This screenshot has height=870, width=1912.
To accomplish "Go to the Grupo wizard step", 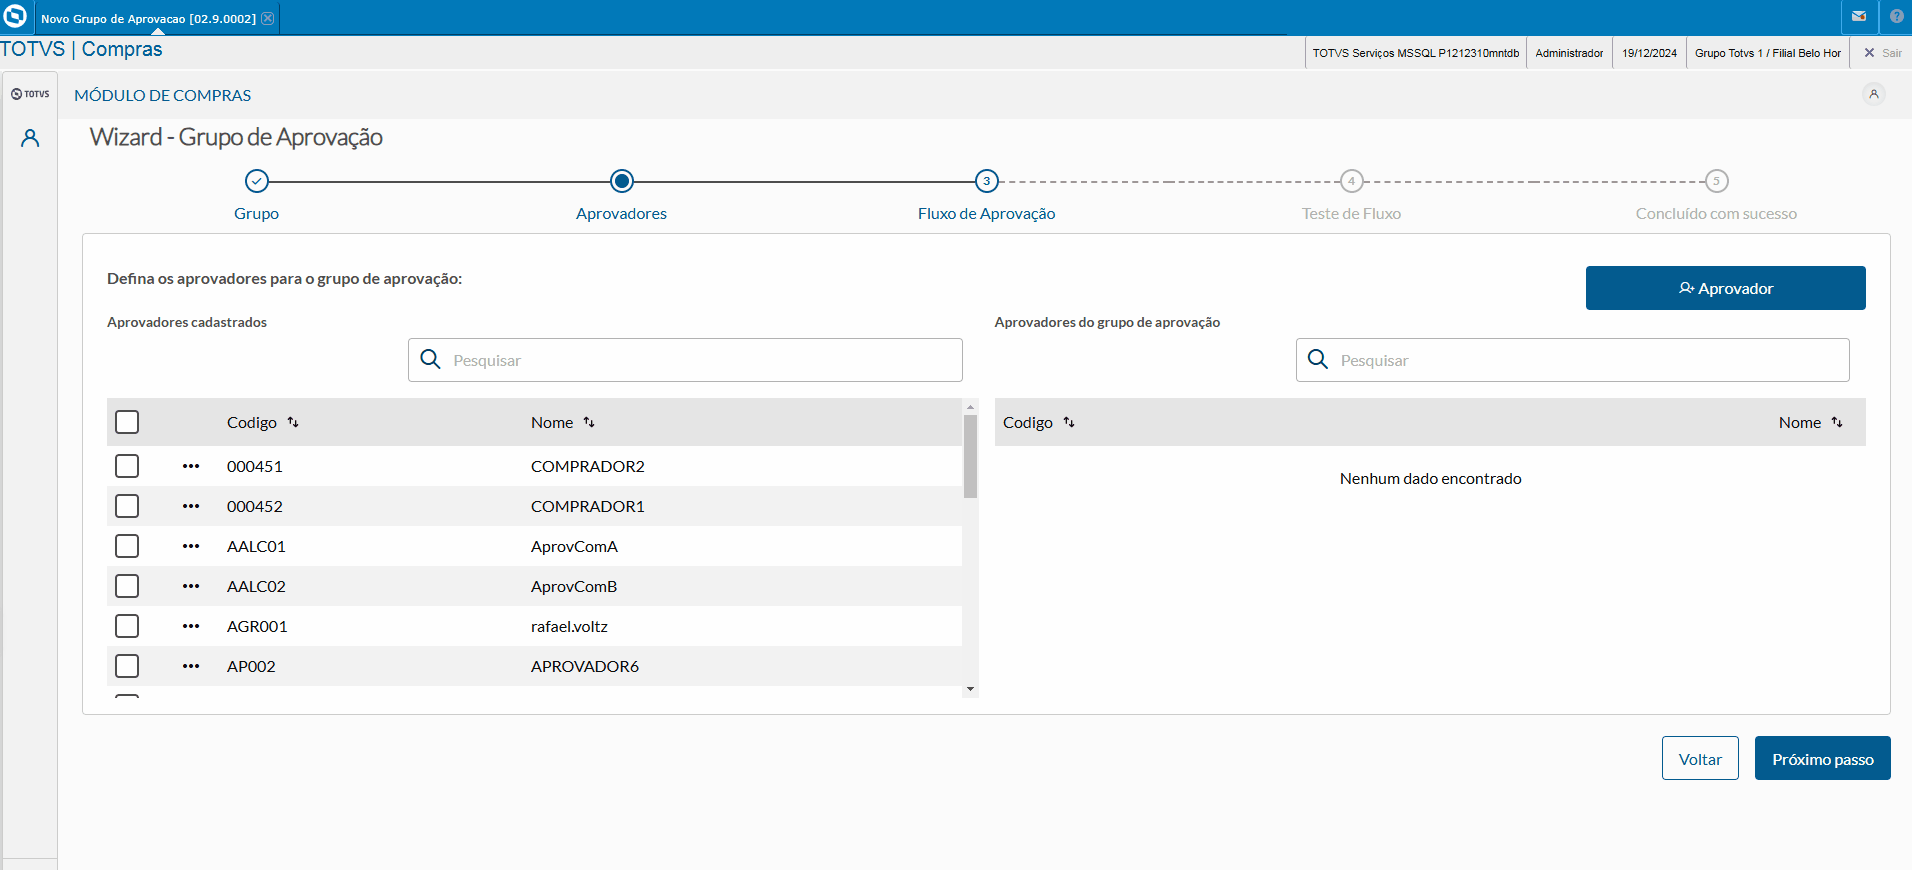I will click(257, 181).
